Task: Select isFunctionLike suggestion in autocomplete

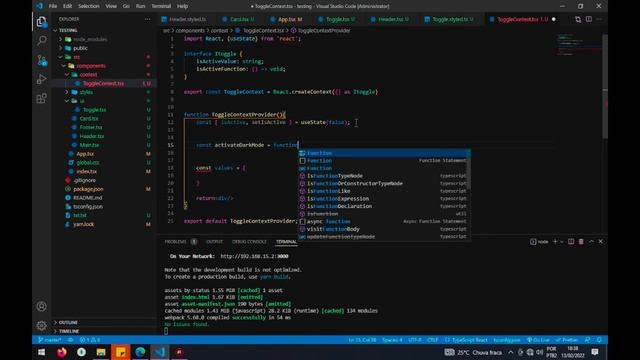Action: [383, 191]
